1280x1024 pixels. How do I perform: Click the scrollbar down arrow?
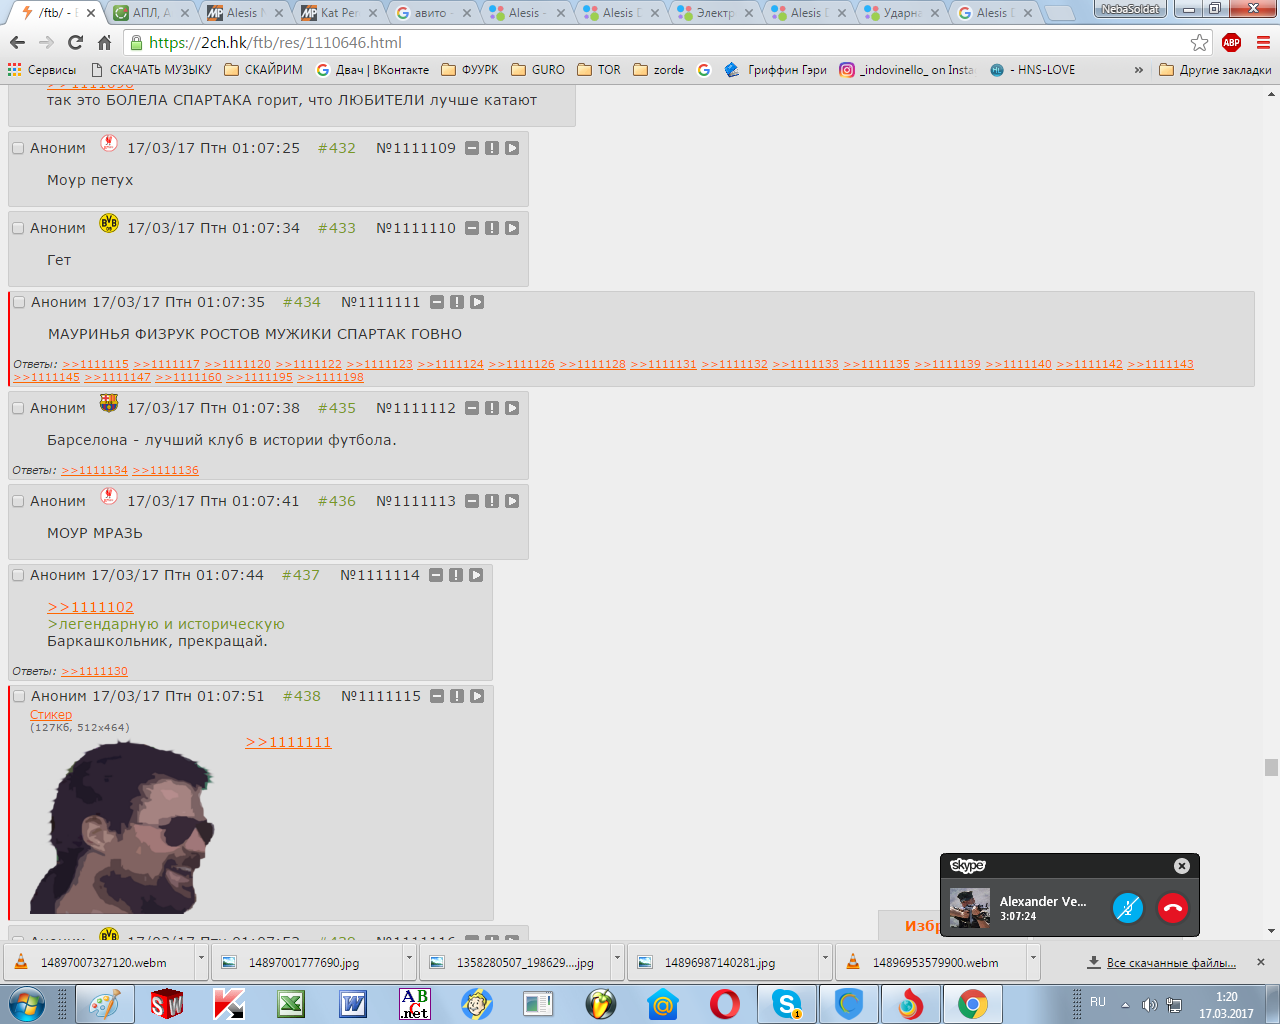click(1271, 931)
